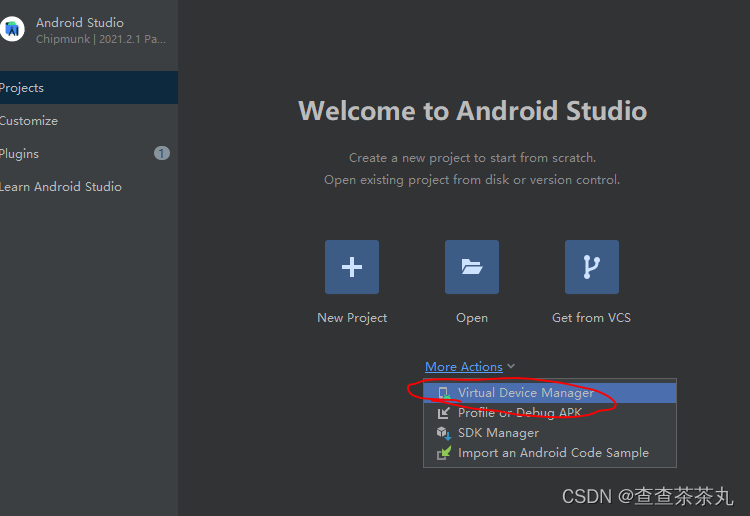
Task: Open Learn Android Studio section
Action: 89,187
